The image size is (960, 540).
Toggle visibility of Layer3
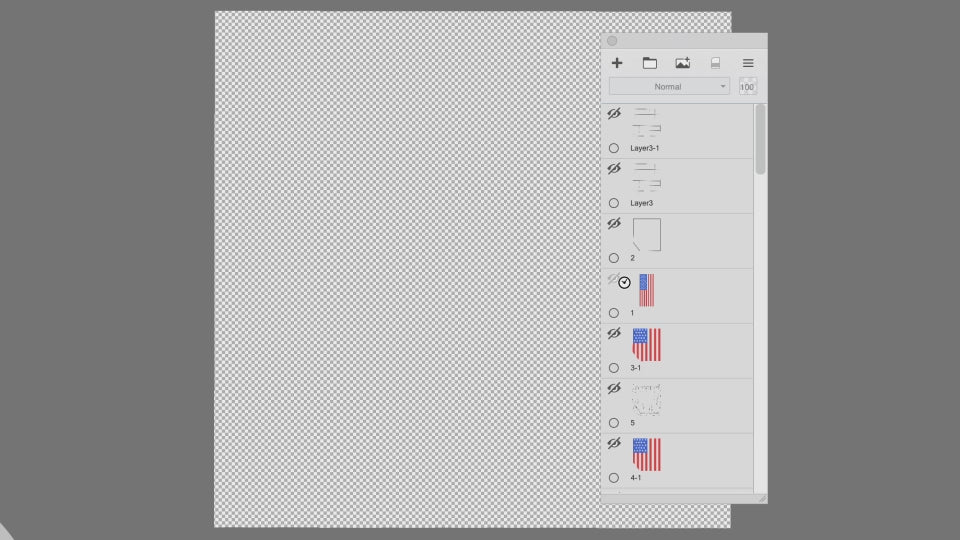[x=614, y=169]
